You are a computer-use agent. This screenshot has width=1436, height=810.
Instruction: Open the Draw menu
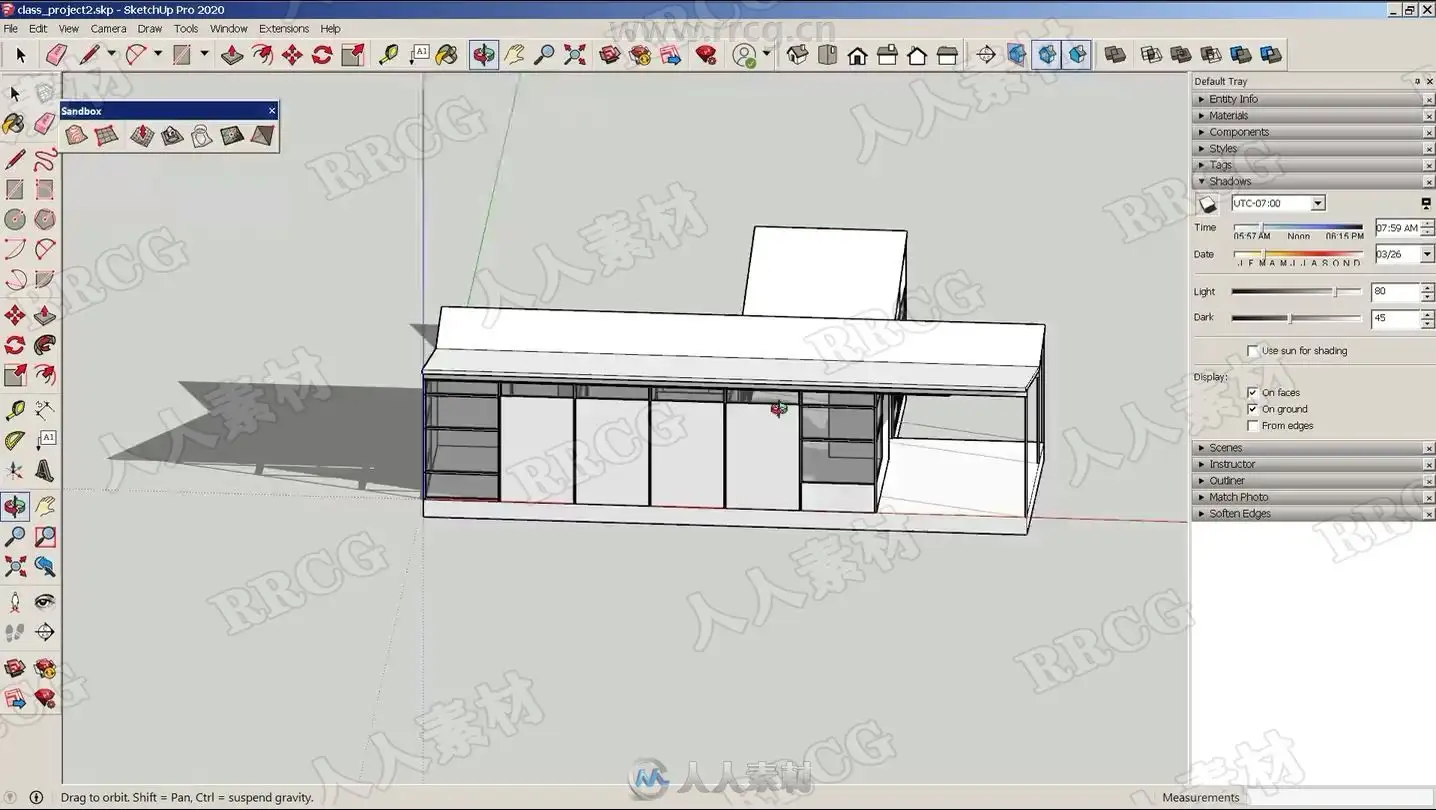(149, 29)
